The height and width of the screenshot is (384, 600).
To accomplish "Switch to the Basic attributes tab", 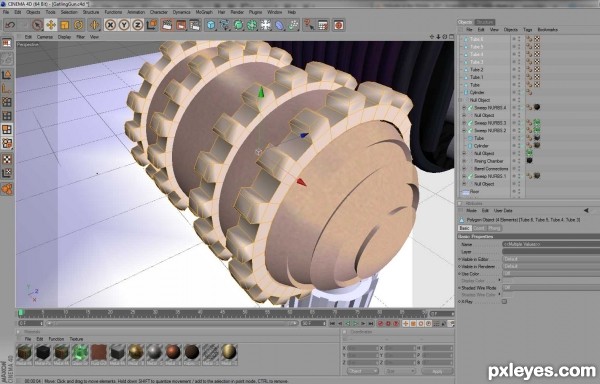I will 464,228.
